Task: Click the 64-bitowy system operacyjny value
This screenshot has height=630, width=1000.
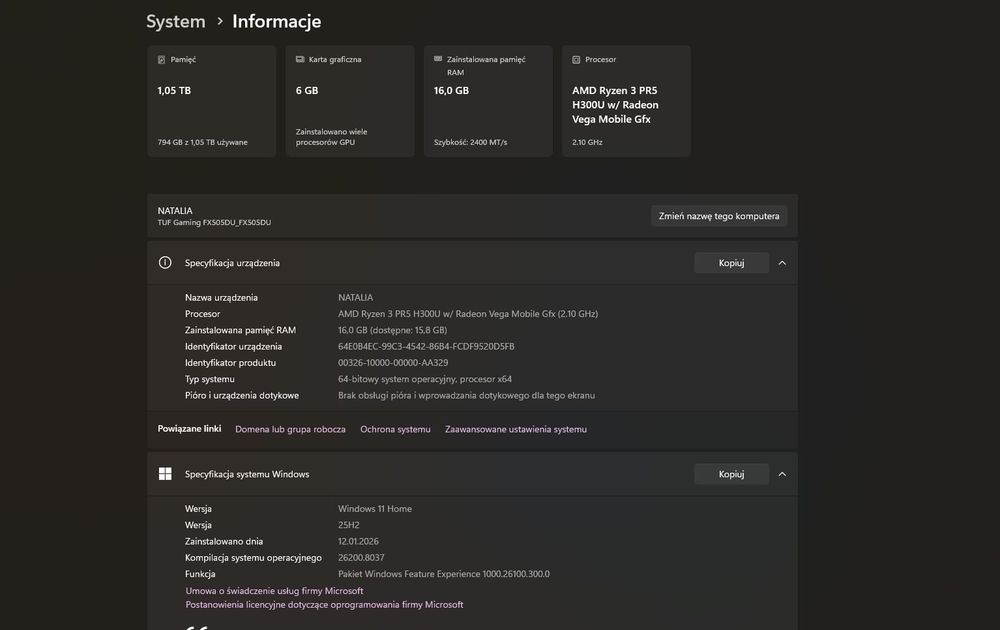Action: point(425,379)
